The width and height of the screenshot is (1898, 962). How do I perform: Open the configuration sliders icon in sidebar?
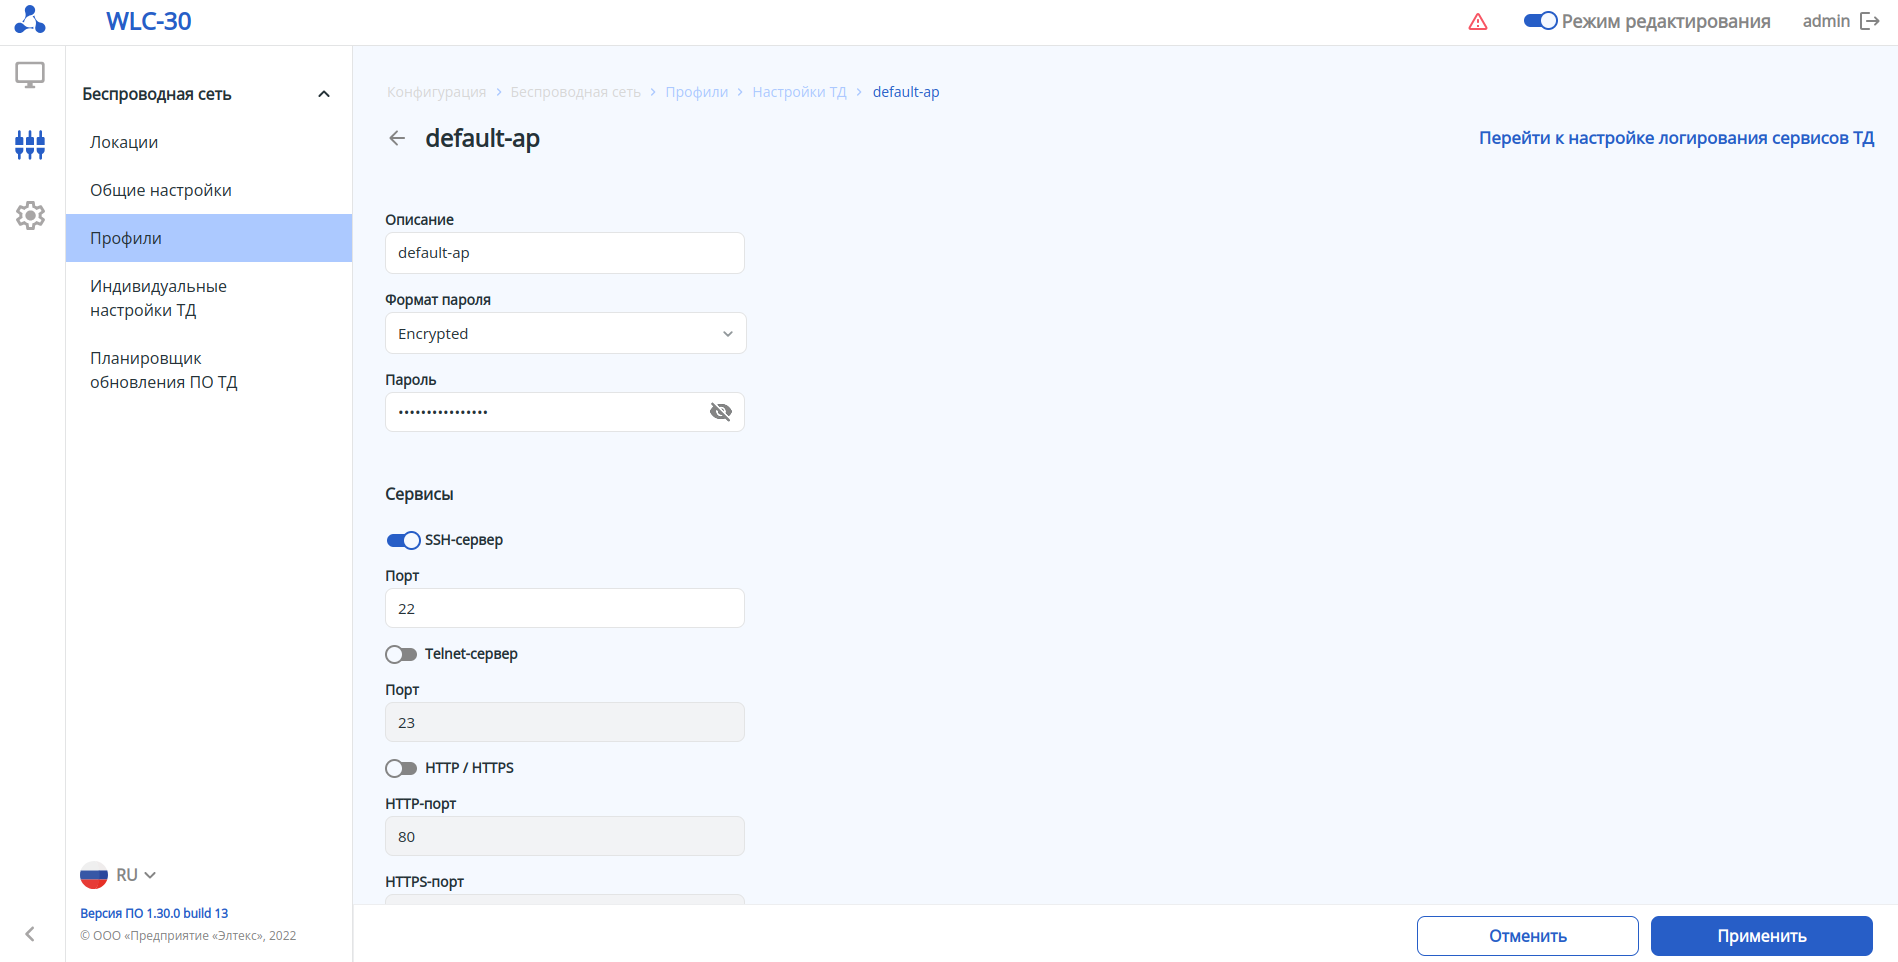point(30,145)
